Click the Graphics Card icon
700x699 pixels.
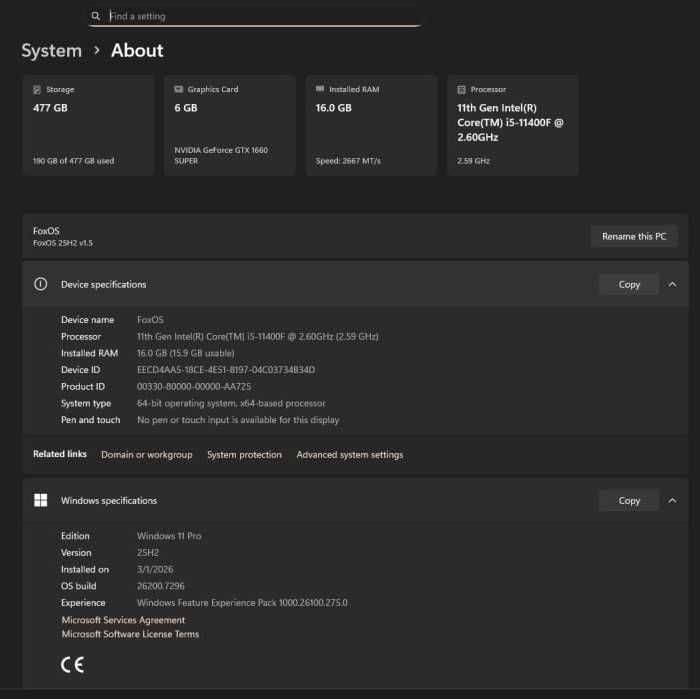pyautogui.click(x=178, y=89)
